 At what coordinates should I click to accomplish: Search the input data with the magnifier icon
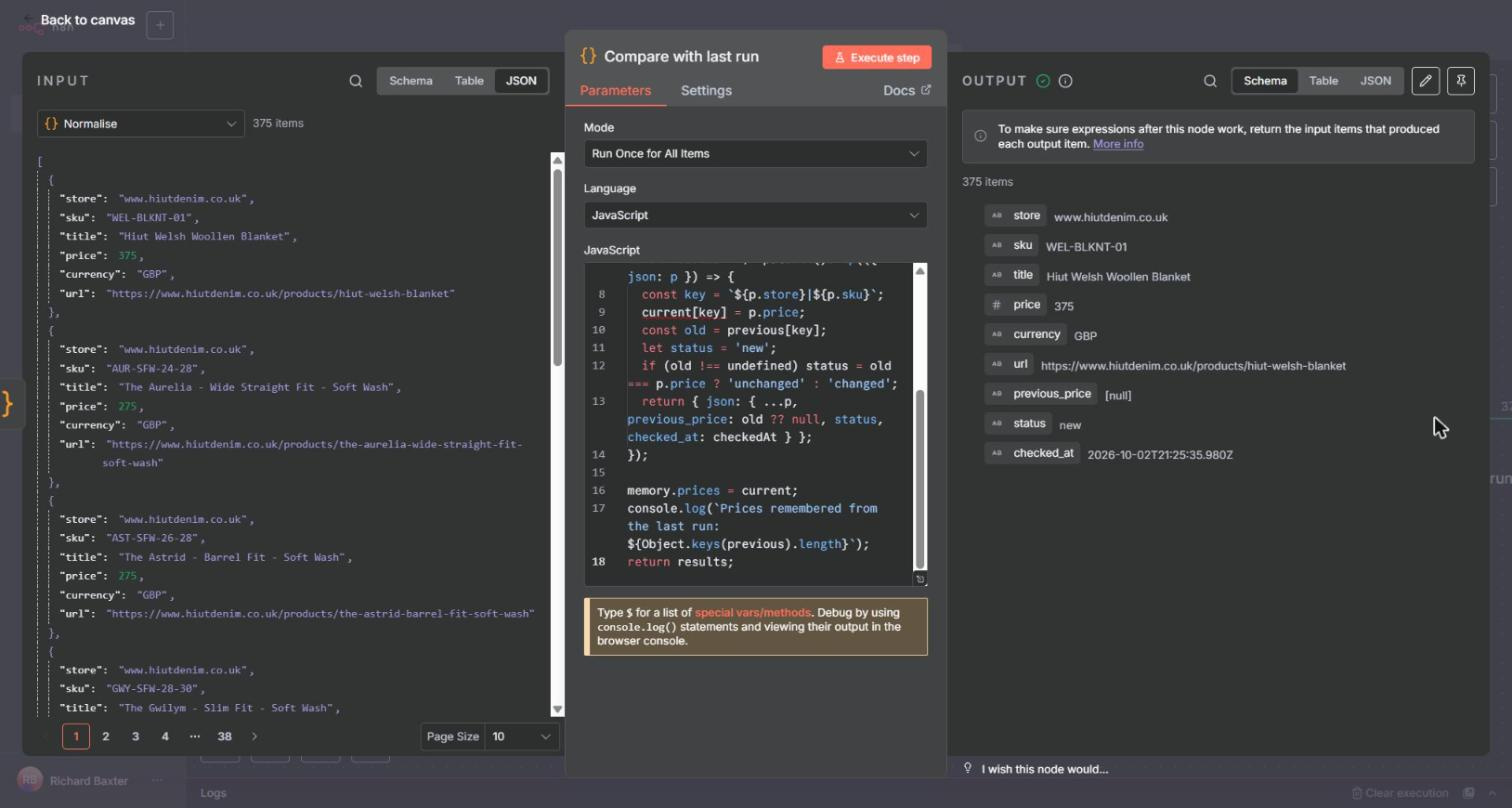pos(356,81)
